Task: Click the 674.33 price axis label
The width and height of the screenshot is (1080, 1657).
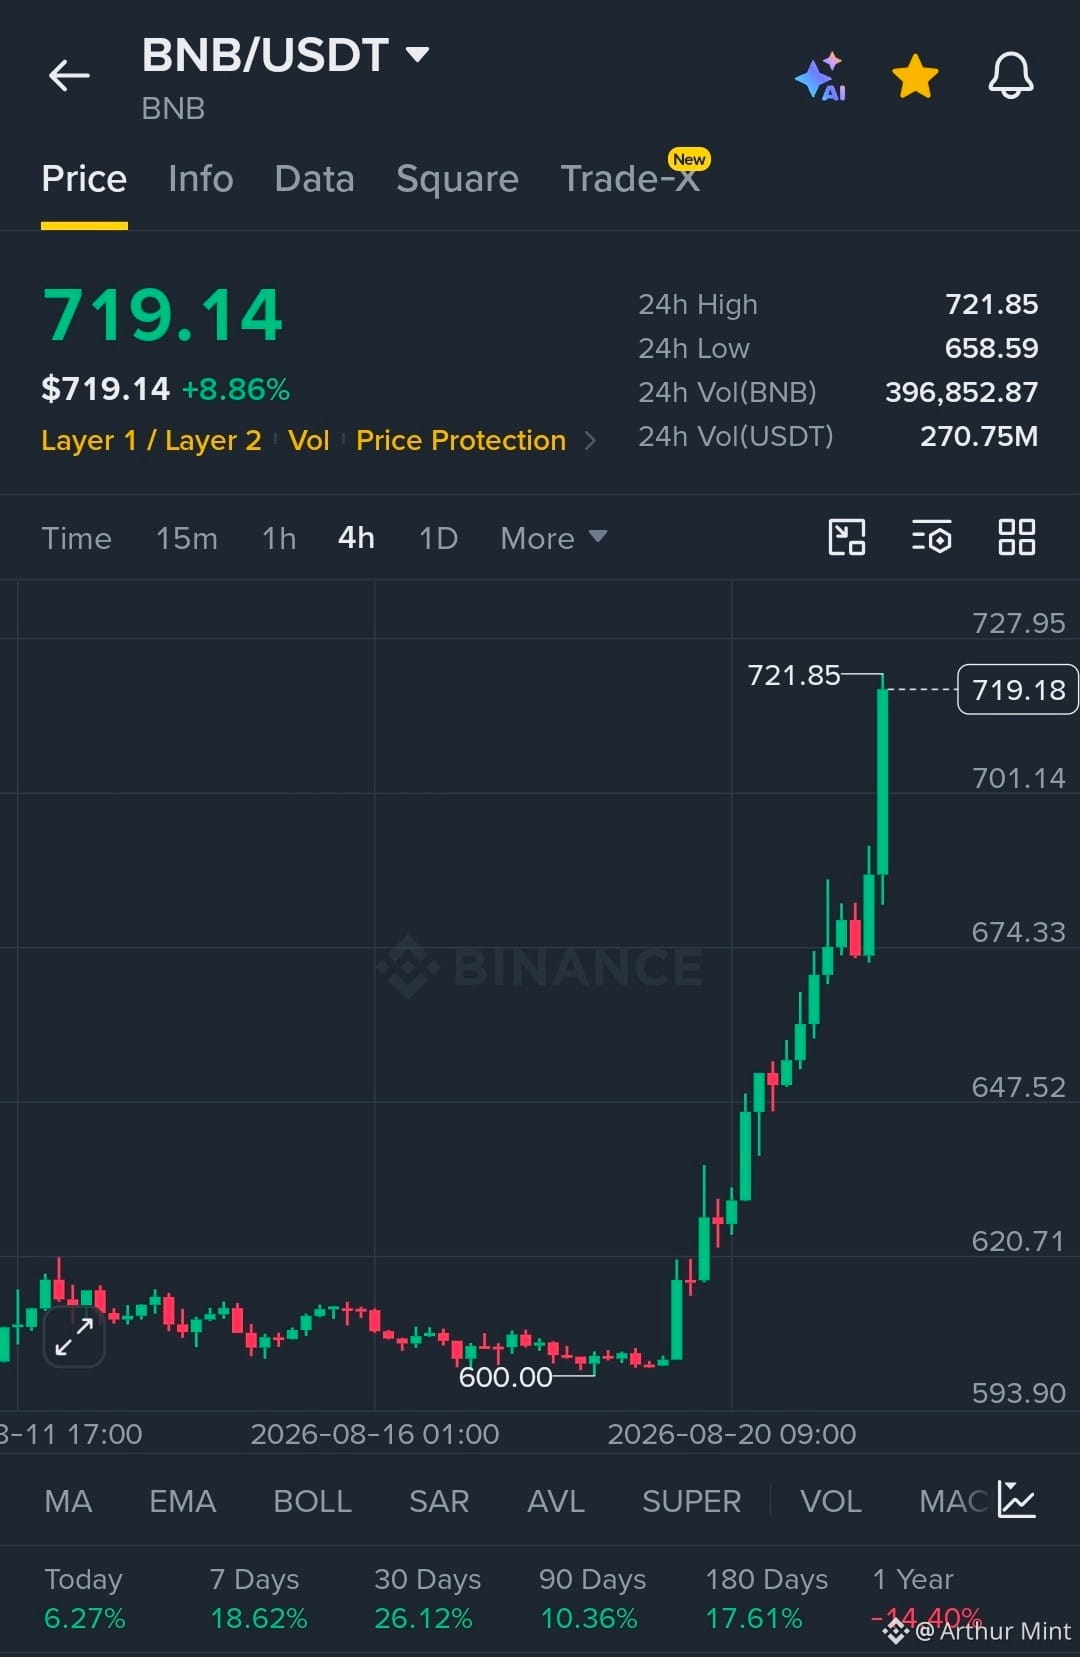Action: click(x=1018, y=932)
